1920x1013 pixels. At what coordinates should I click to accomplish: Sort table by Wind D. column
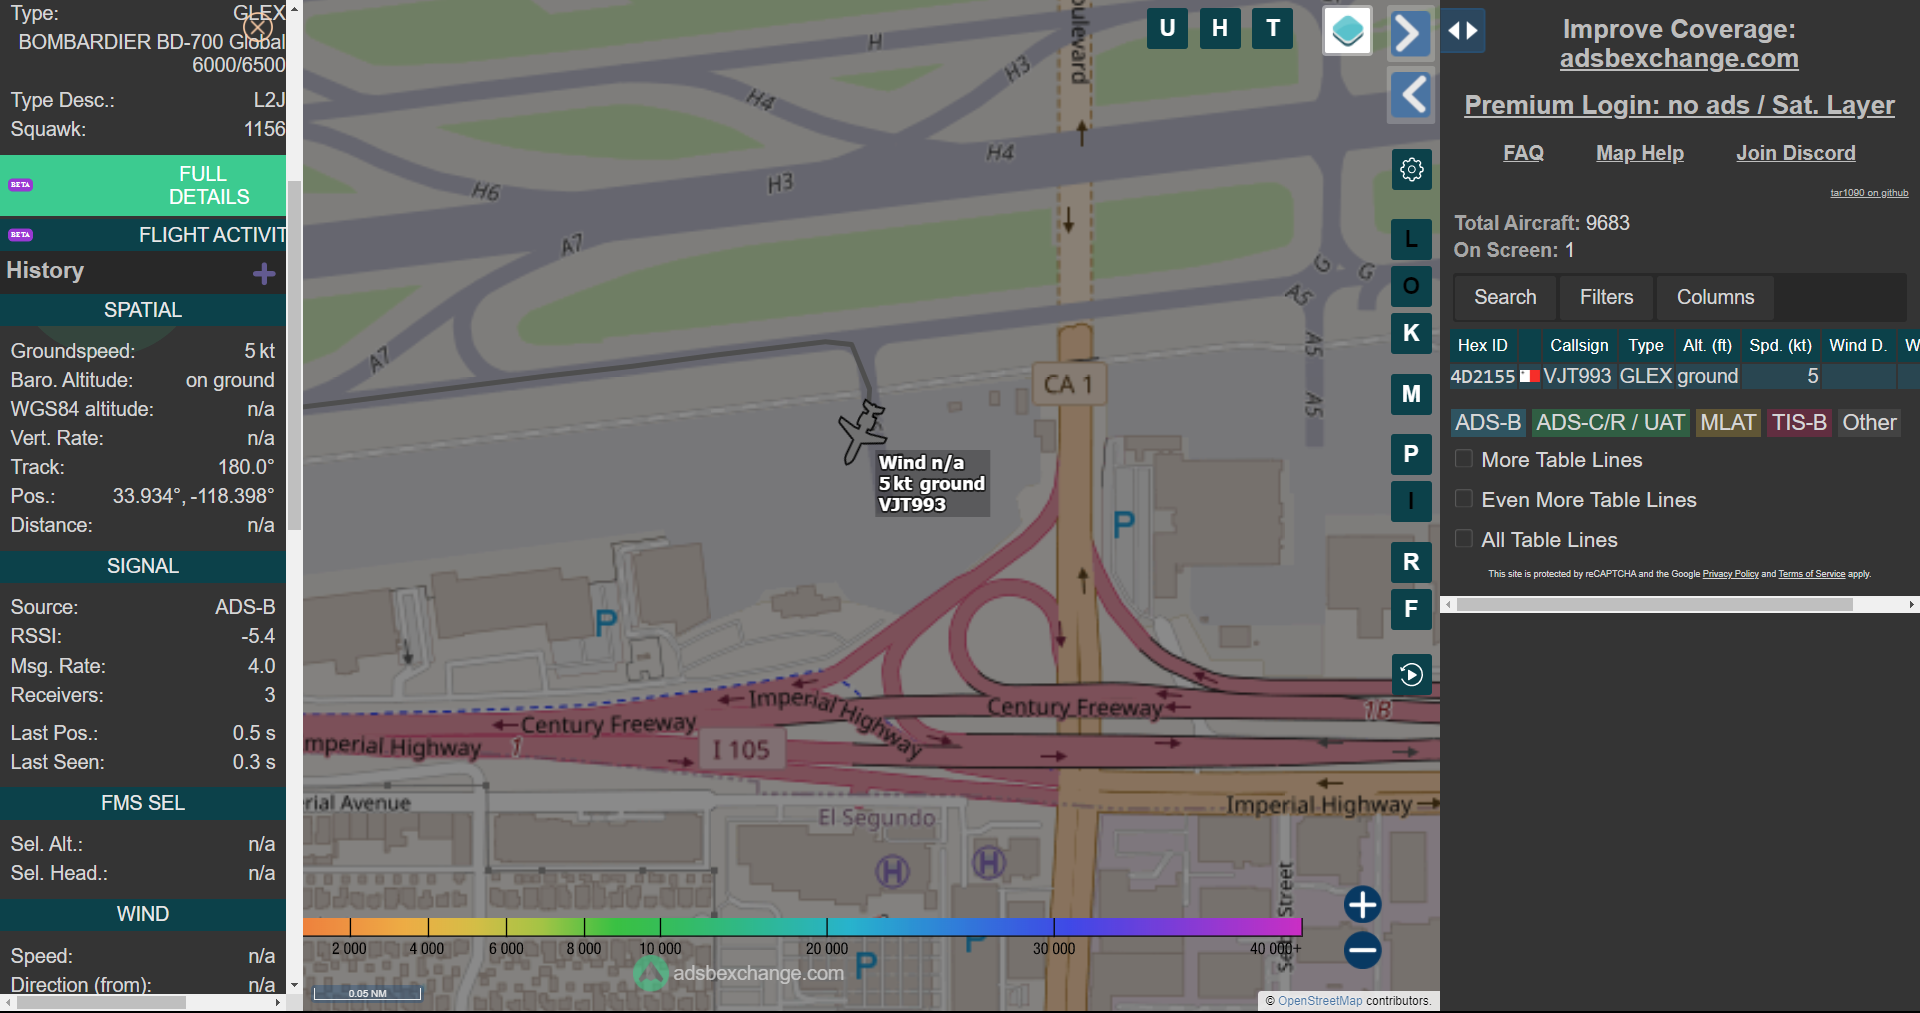click(x=1857, y=345)
